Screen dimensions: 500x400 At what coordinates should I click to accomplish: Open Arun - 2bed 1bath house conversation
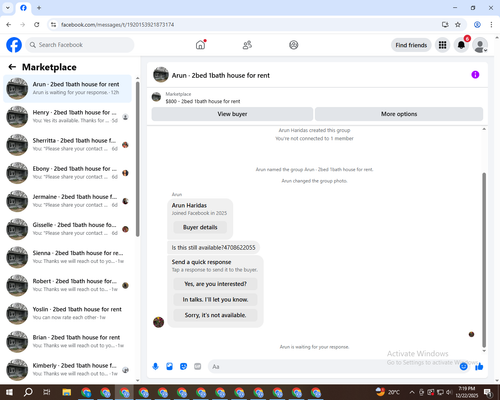click(67, 89)
